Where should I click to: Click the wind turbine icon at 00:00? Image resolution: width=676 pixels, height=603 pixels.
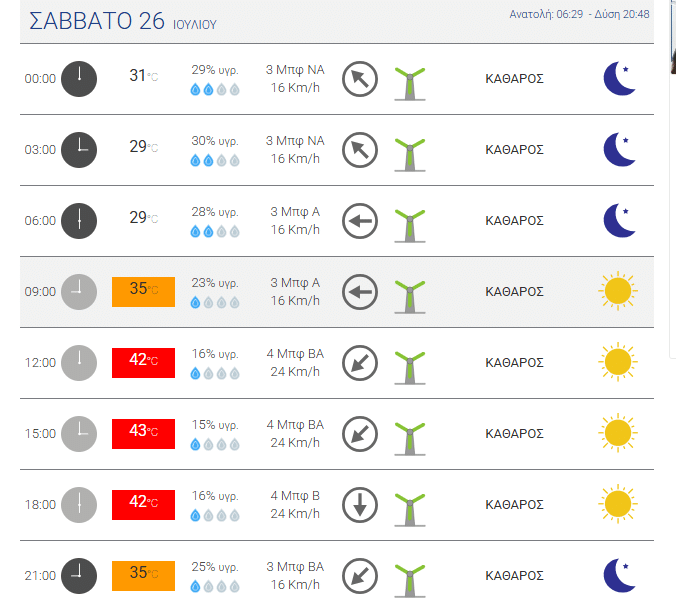410,84
